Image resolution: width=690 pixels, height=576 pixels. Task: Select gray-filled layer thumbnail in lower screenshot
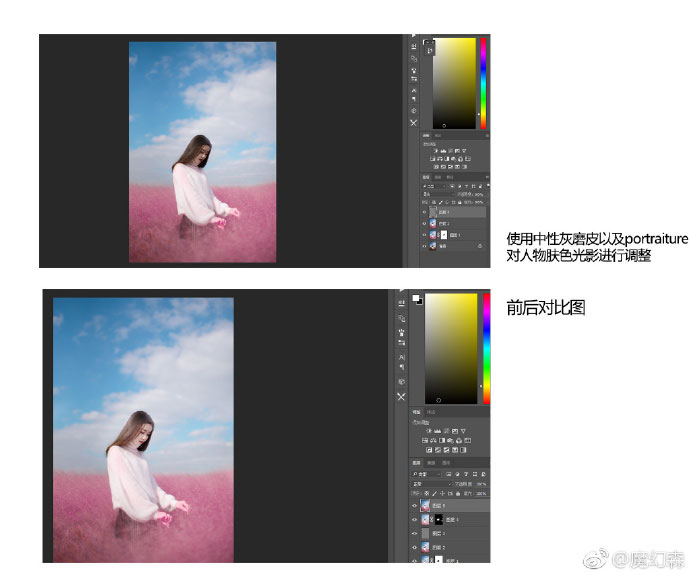click(x=425, y=533)
